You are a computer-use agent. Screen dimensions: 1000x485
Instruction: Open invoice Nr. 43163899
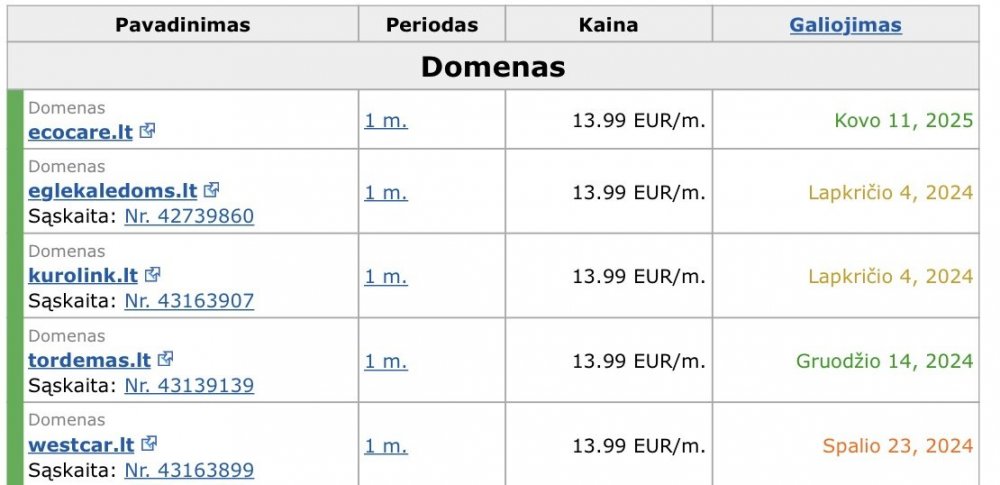click(189, 470)
